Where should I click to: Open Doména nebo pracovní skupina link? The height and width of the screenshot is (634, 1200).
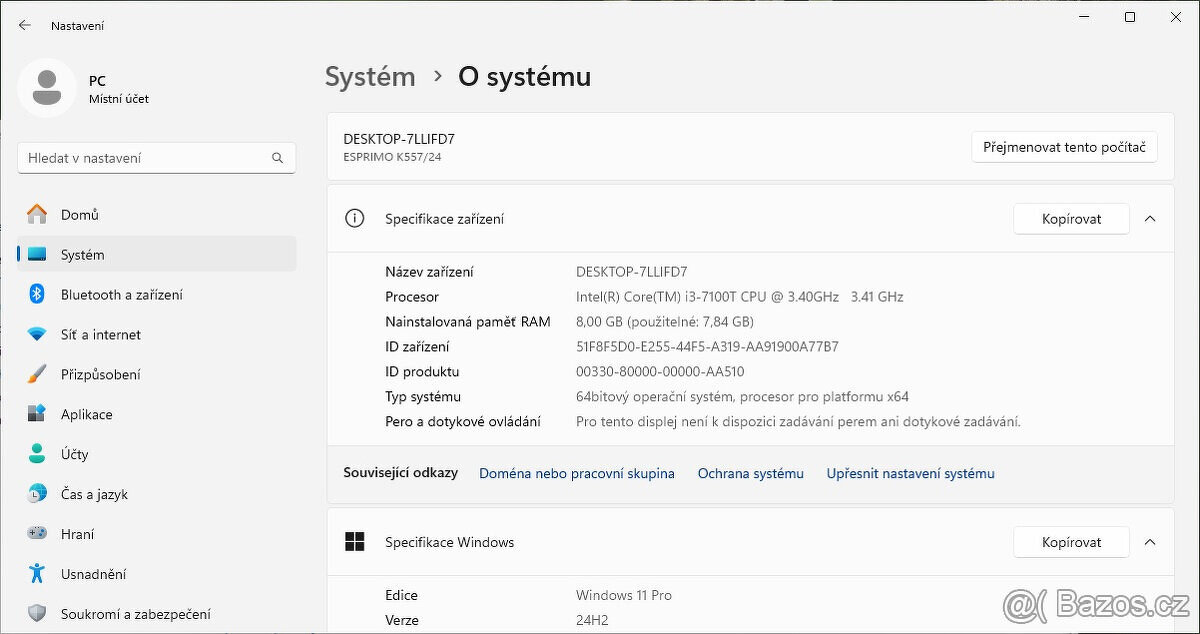[x=577, y=473]
